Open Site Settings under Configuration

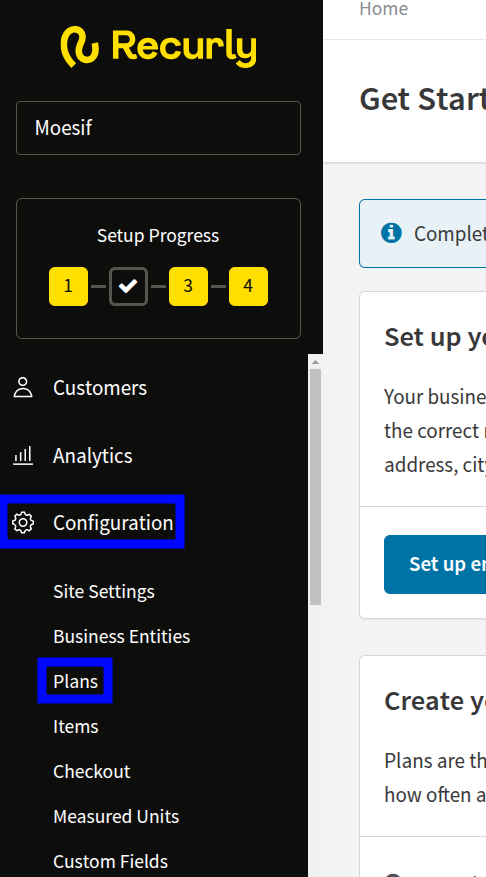(x=103, y=591)
